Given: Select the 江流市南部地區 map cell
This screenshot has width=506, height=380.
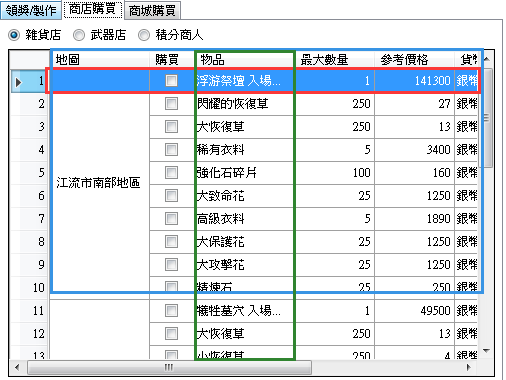Looking at the screenshot, I should (99, 183).
